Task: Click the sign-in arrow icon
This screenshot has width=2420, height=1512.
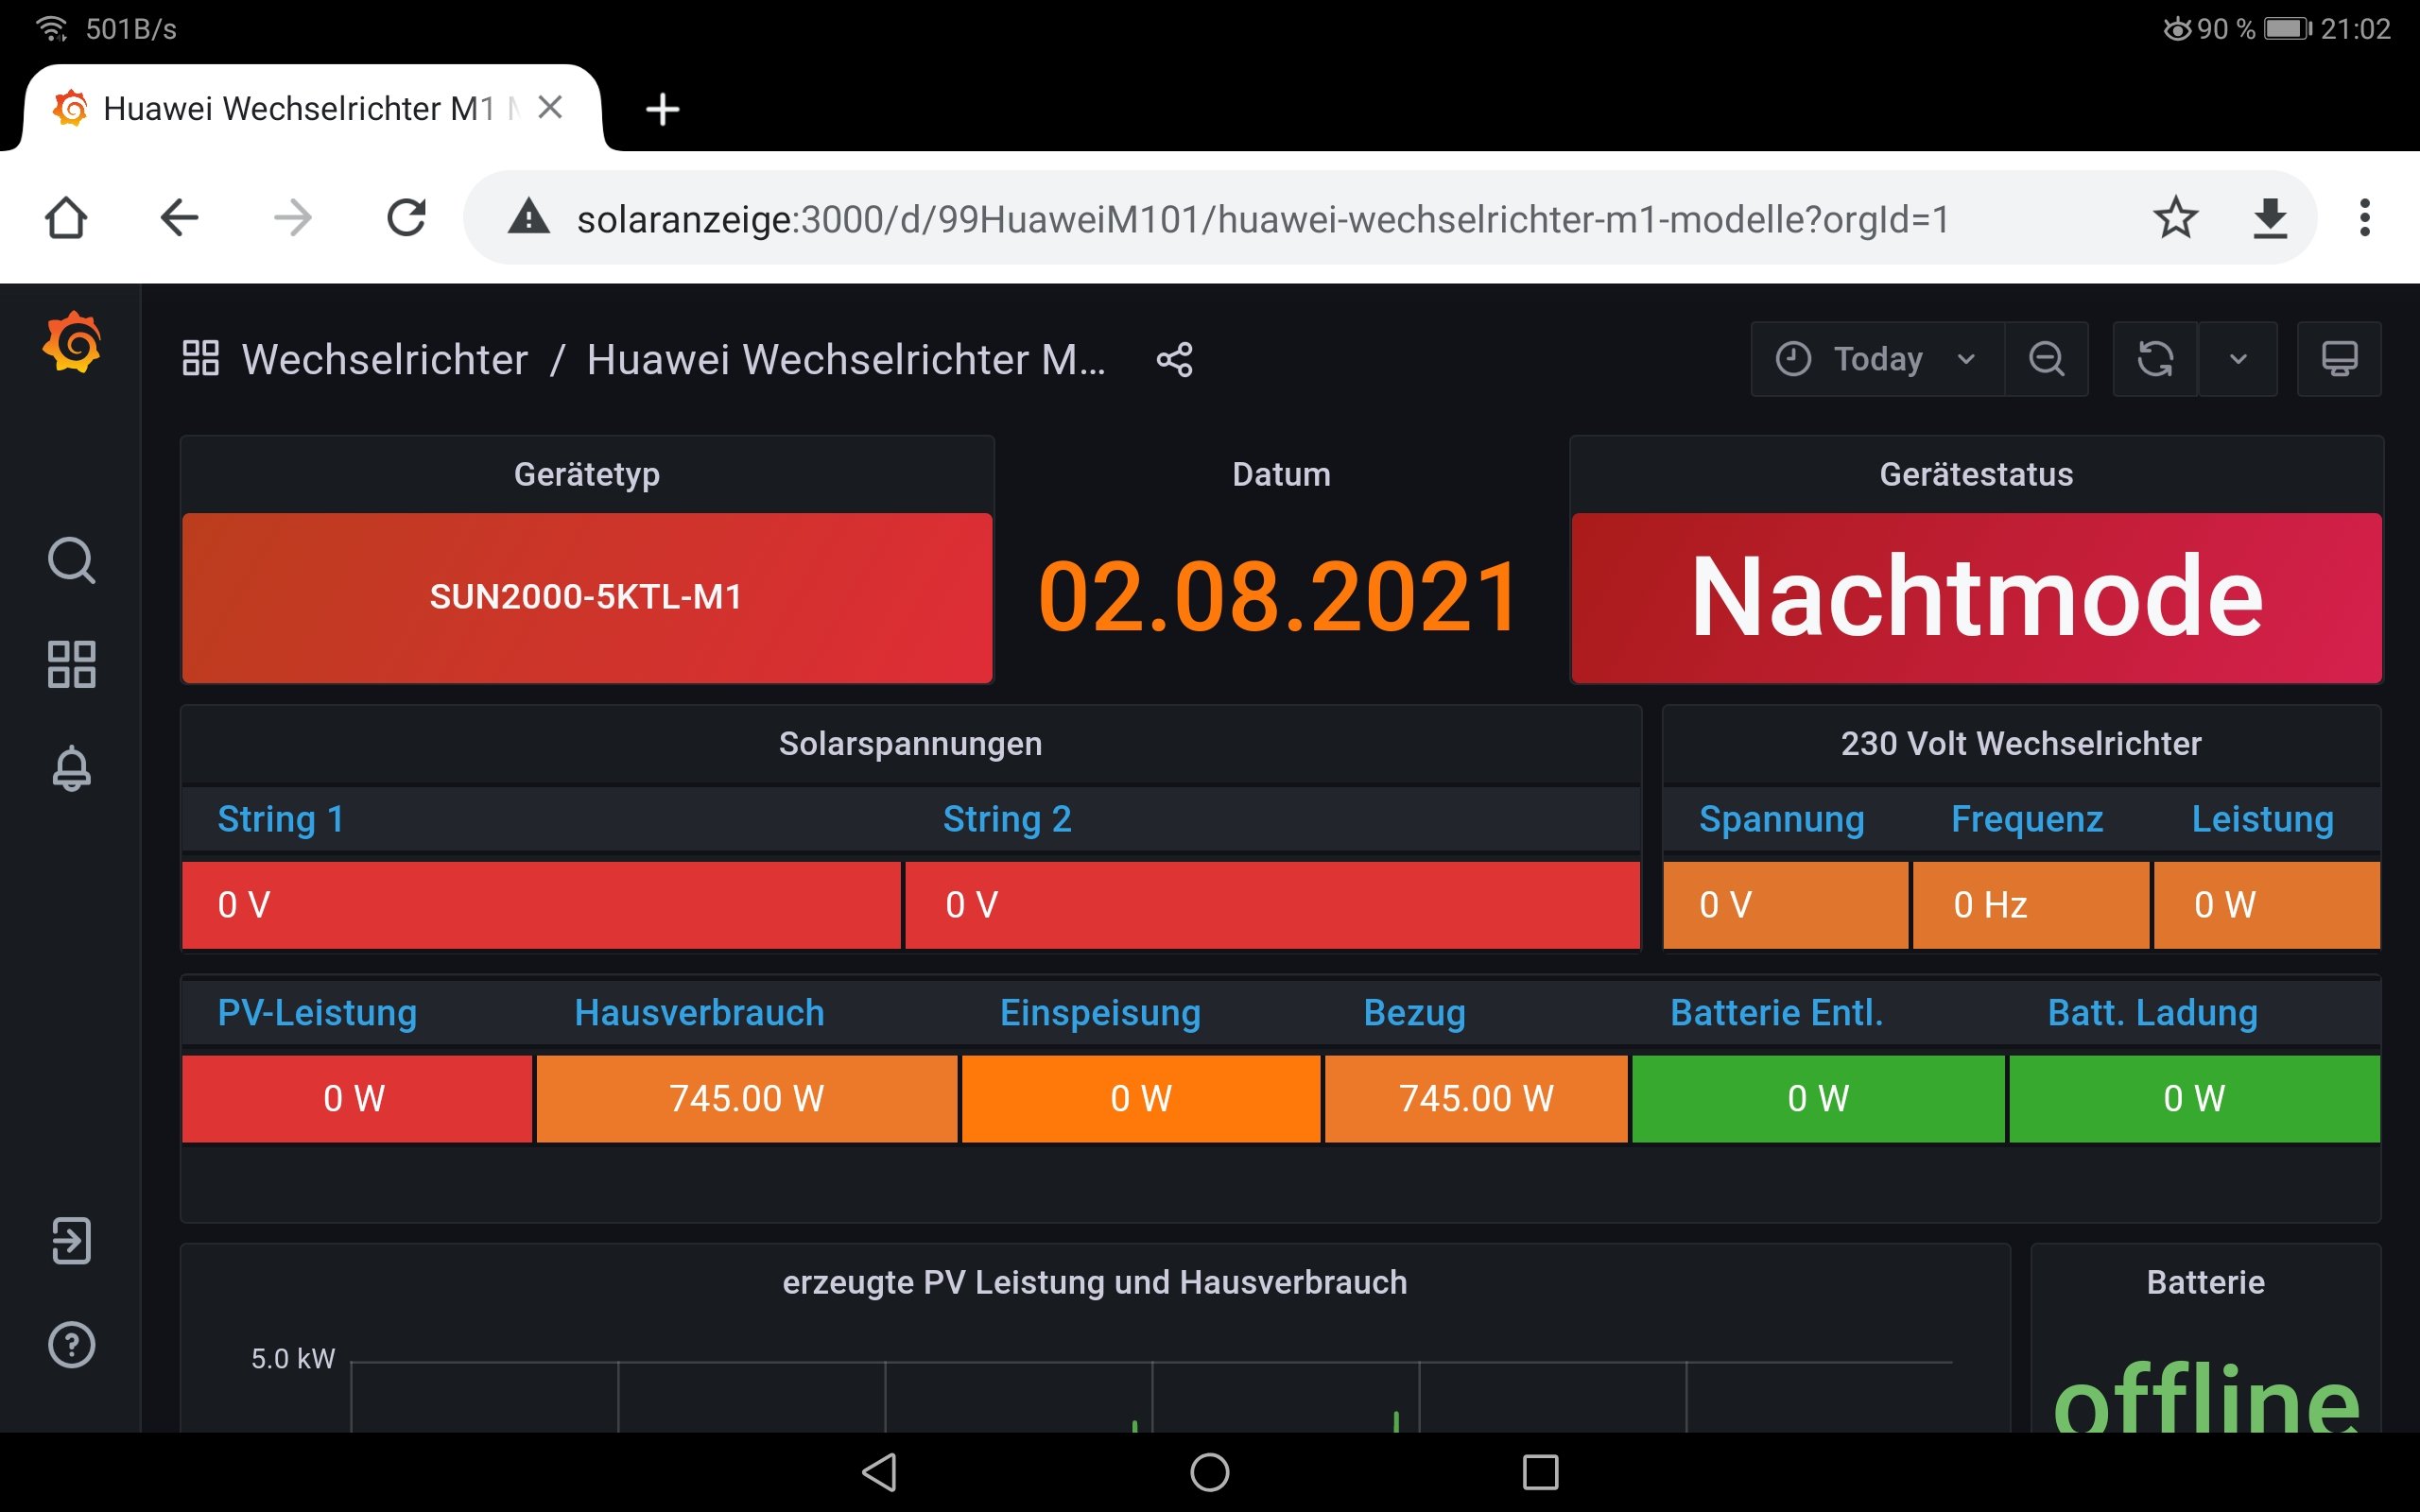Action: click(x=72, y=1241)
